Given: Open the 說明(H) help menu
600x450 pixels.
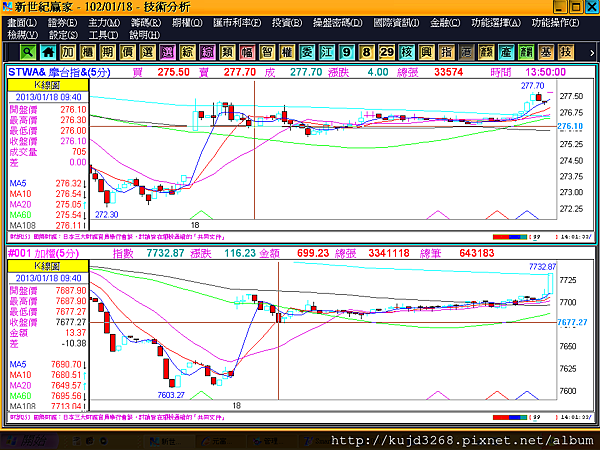Looking at the screenshot, I should coord(144,35).
